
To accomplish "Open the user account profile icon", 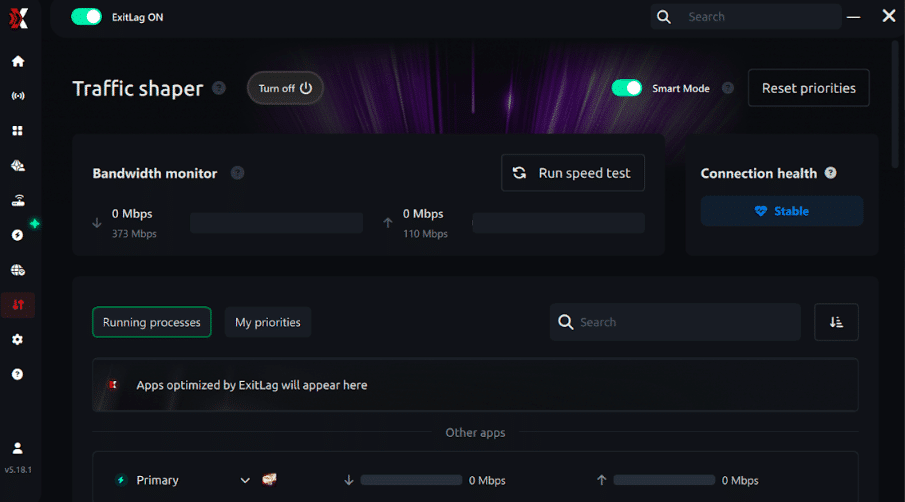I will pos(17,448).
